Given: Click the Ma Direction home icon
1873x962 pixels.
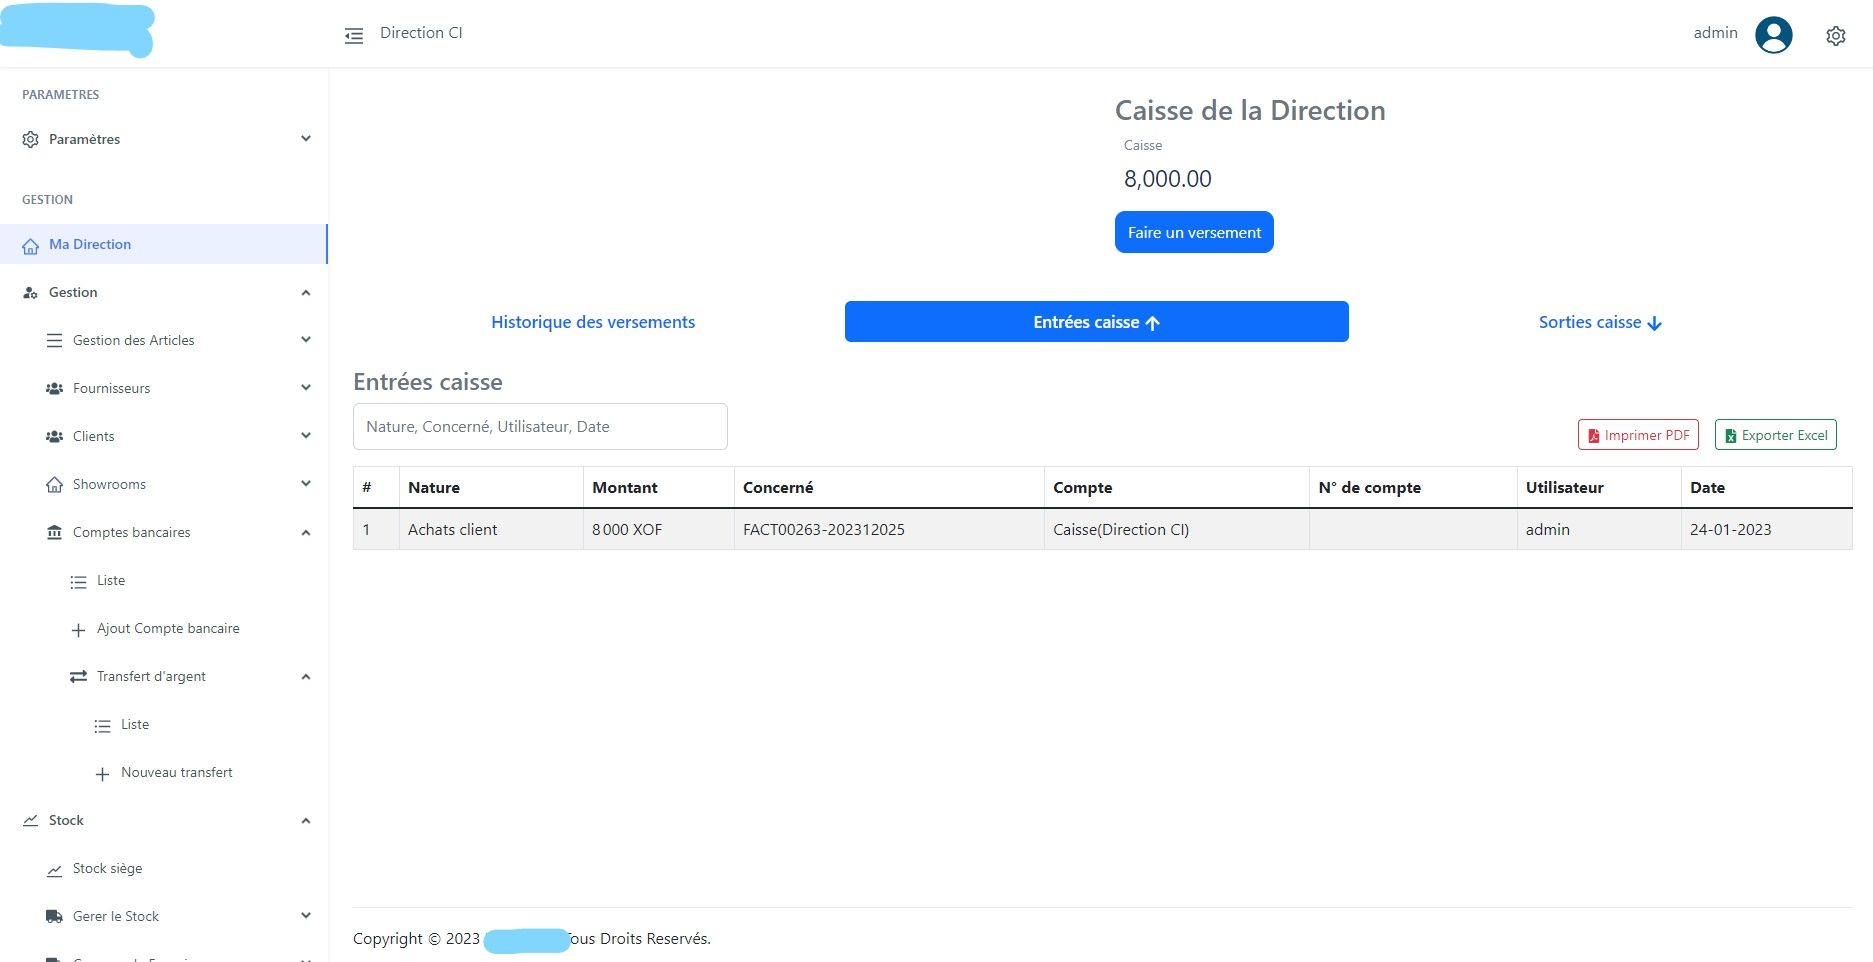Looking at the screenshot, I should [31, 243].
